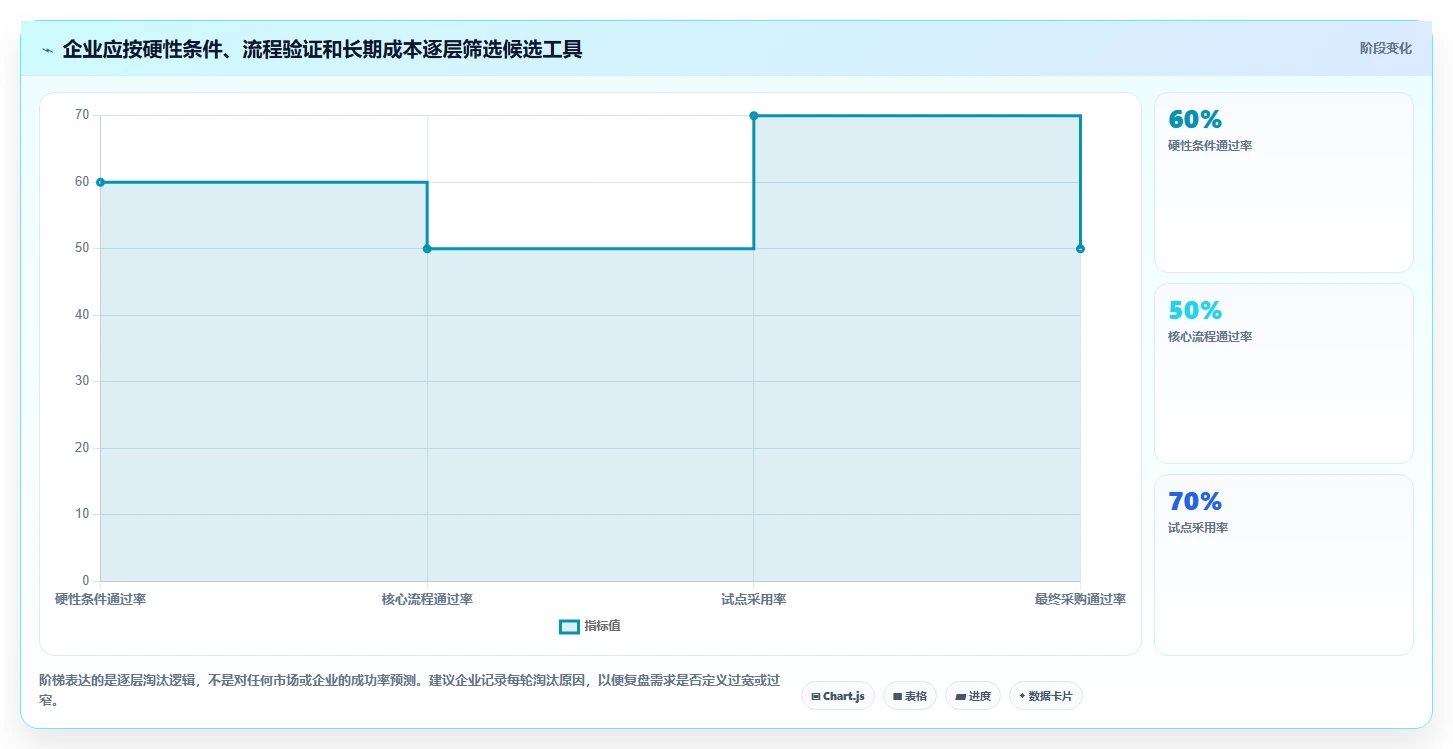Click the 50% 核心流程通过率 card
Viewport: 1453px width, 749px height.
[x=1283, y=373]
